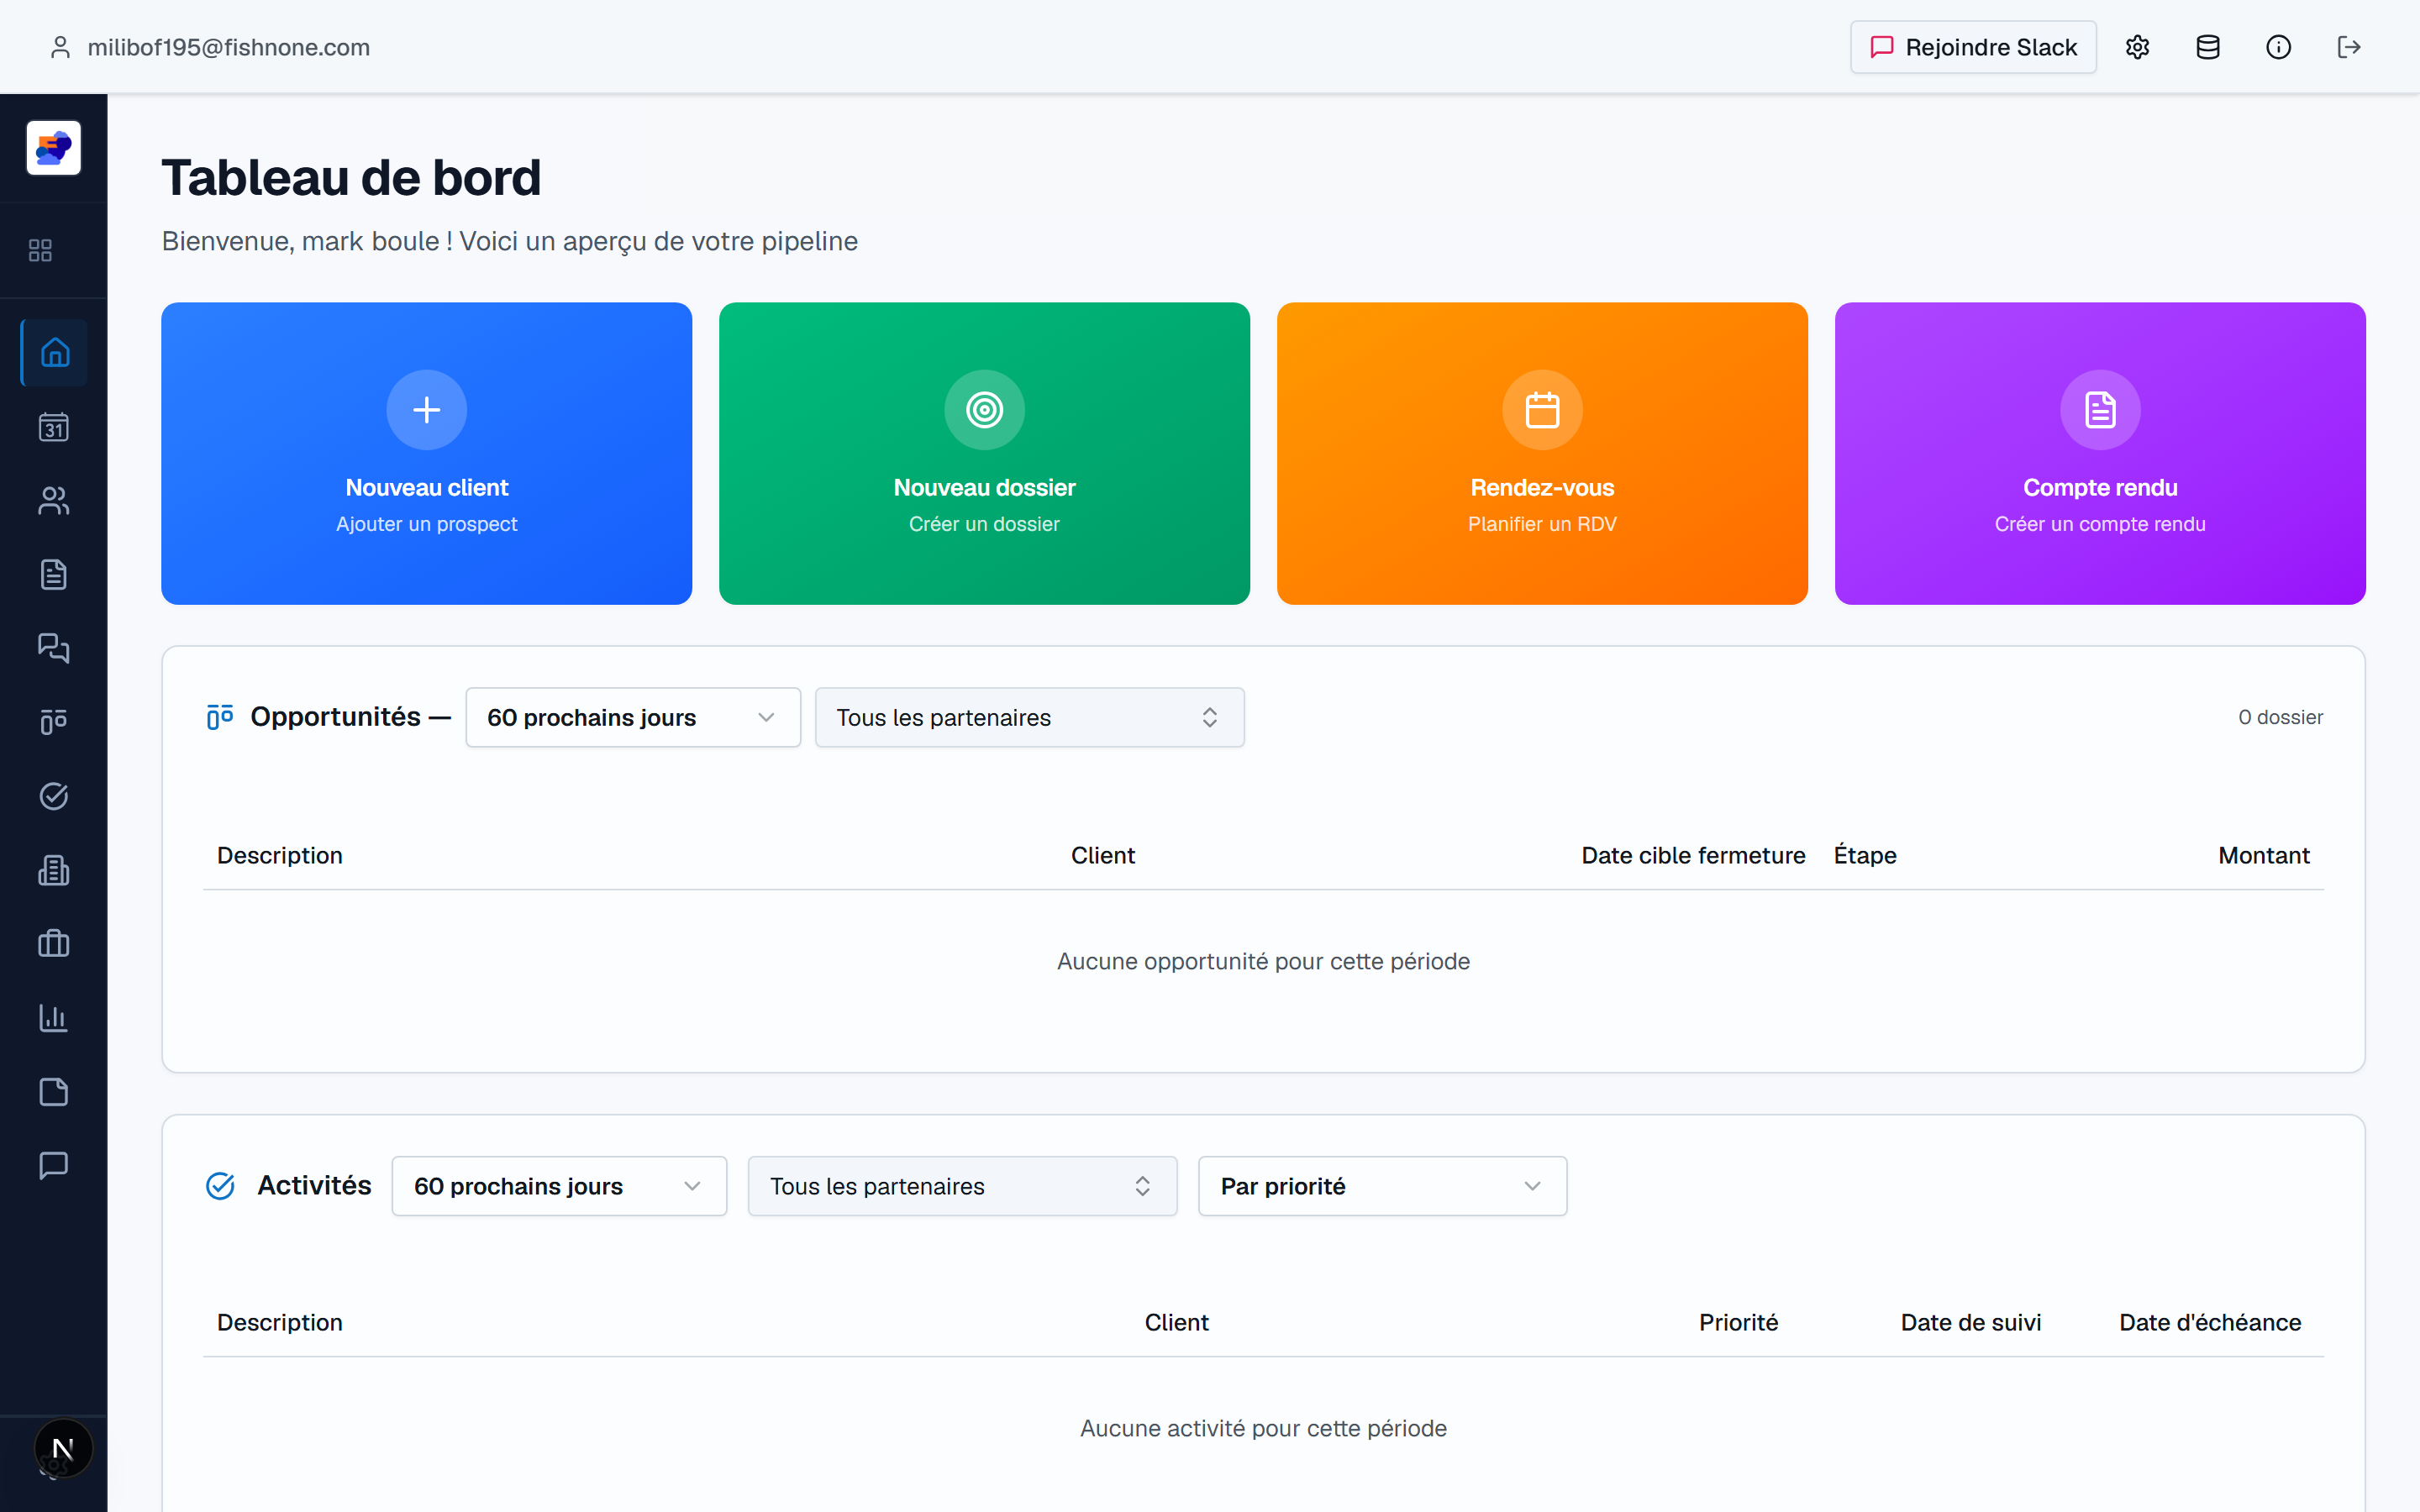Viewport: 2420px width, 1512px height.
Task: Click the milibof195@fishnone.com account email
Action: pos(229,47)
